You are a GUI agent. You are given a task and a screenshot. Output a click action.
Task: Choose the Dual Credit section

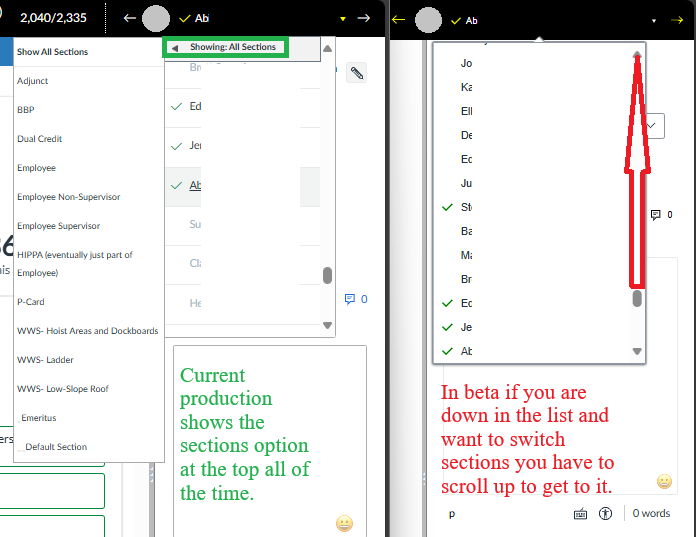click(x=40, y=139)
